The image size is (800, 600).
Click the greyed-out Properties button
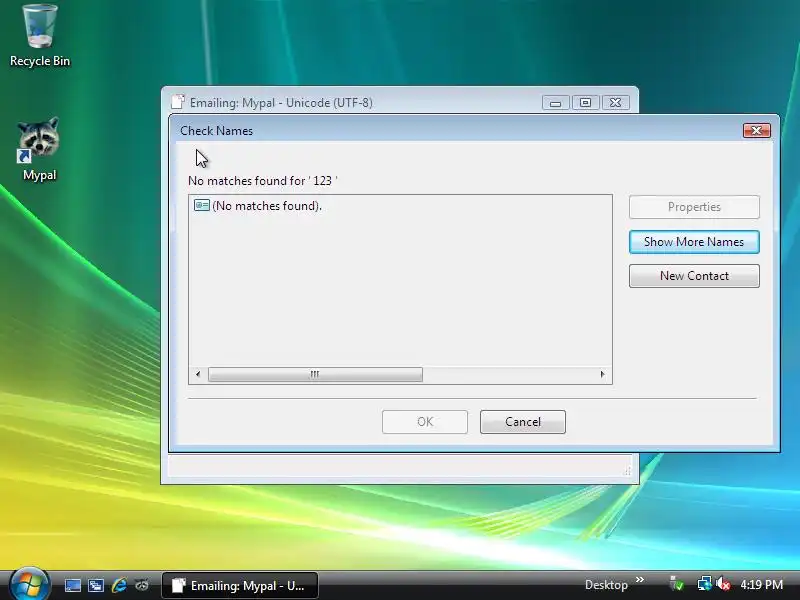coord(694,207)
